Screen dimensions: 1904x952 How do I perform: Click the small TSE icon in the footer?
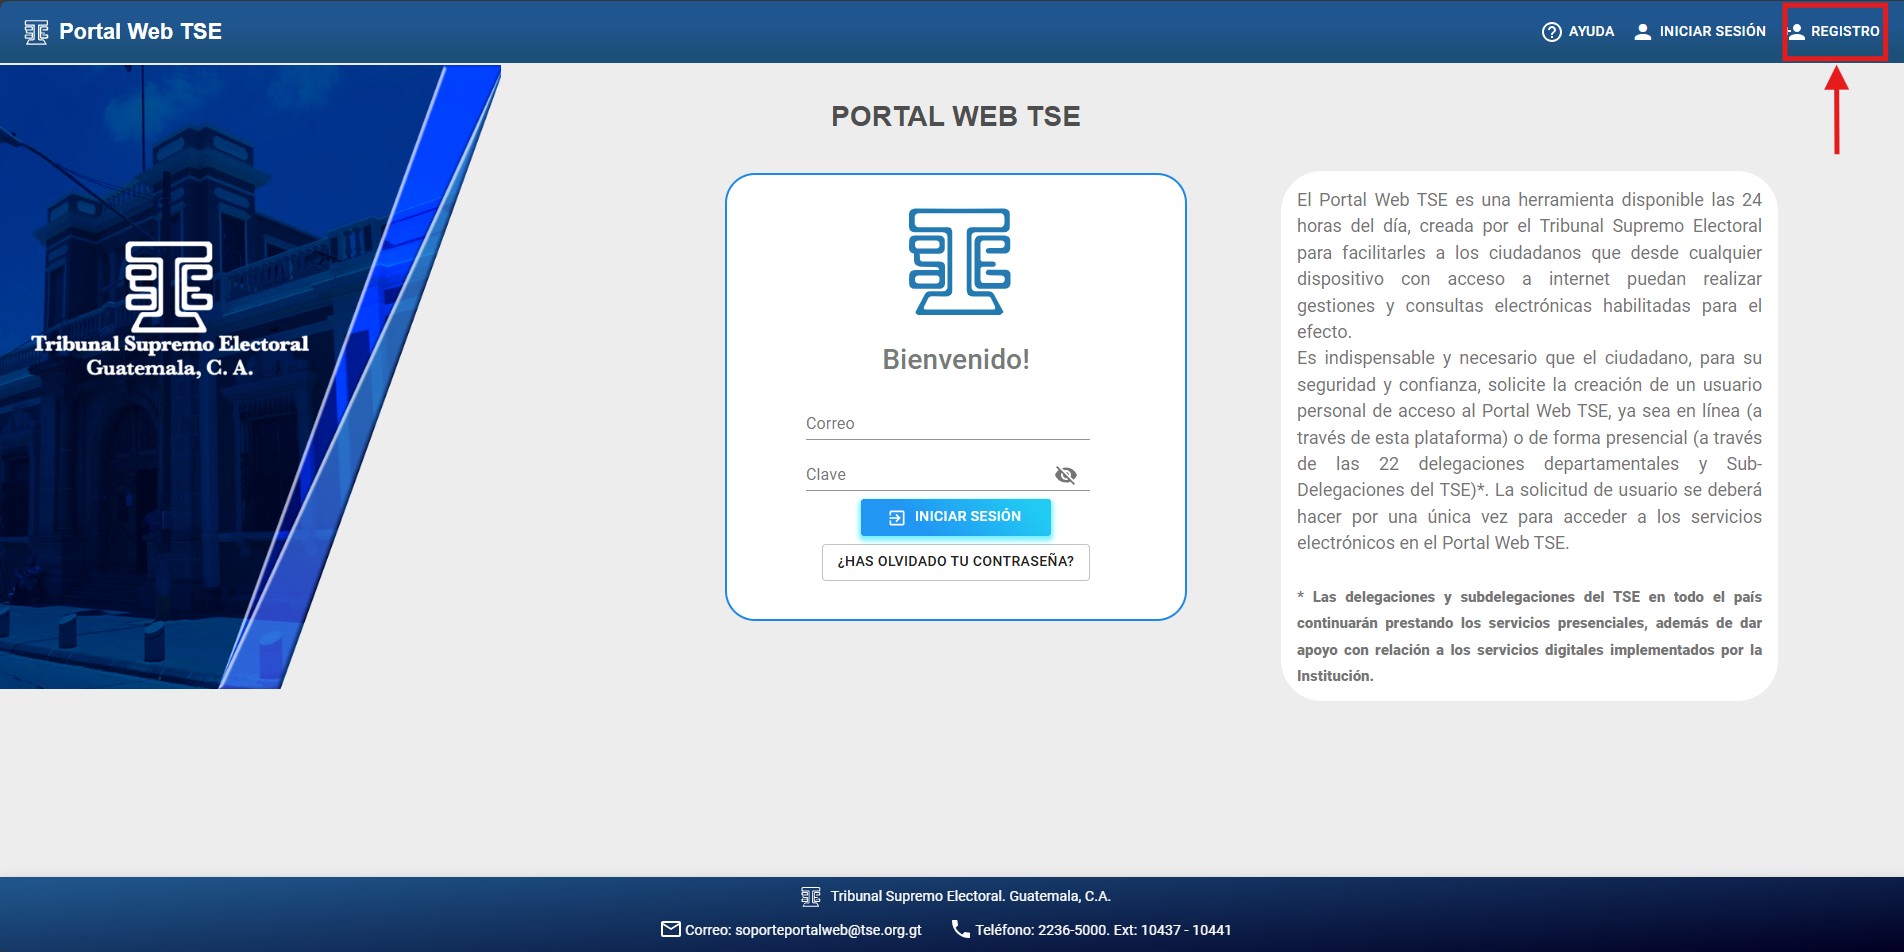811,897
